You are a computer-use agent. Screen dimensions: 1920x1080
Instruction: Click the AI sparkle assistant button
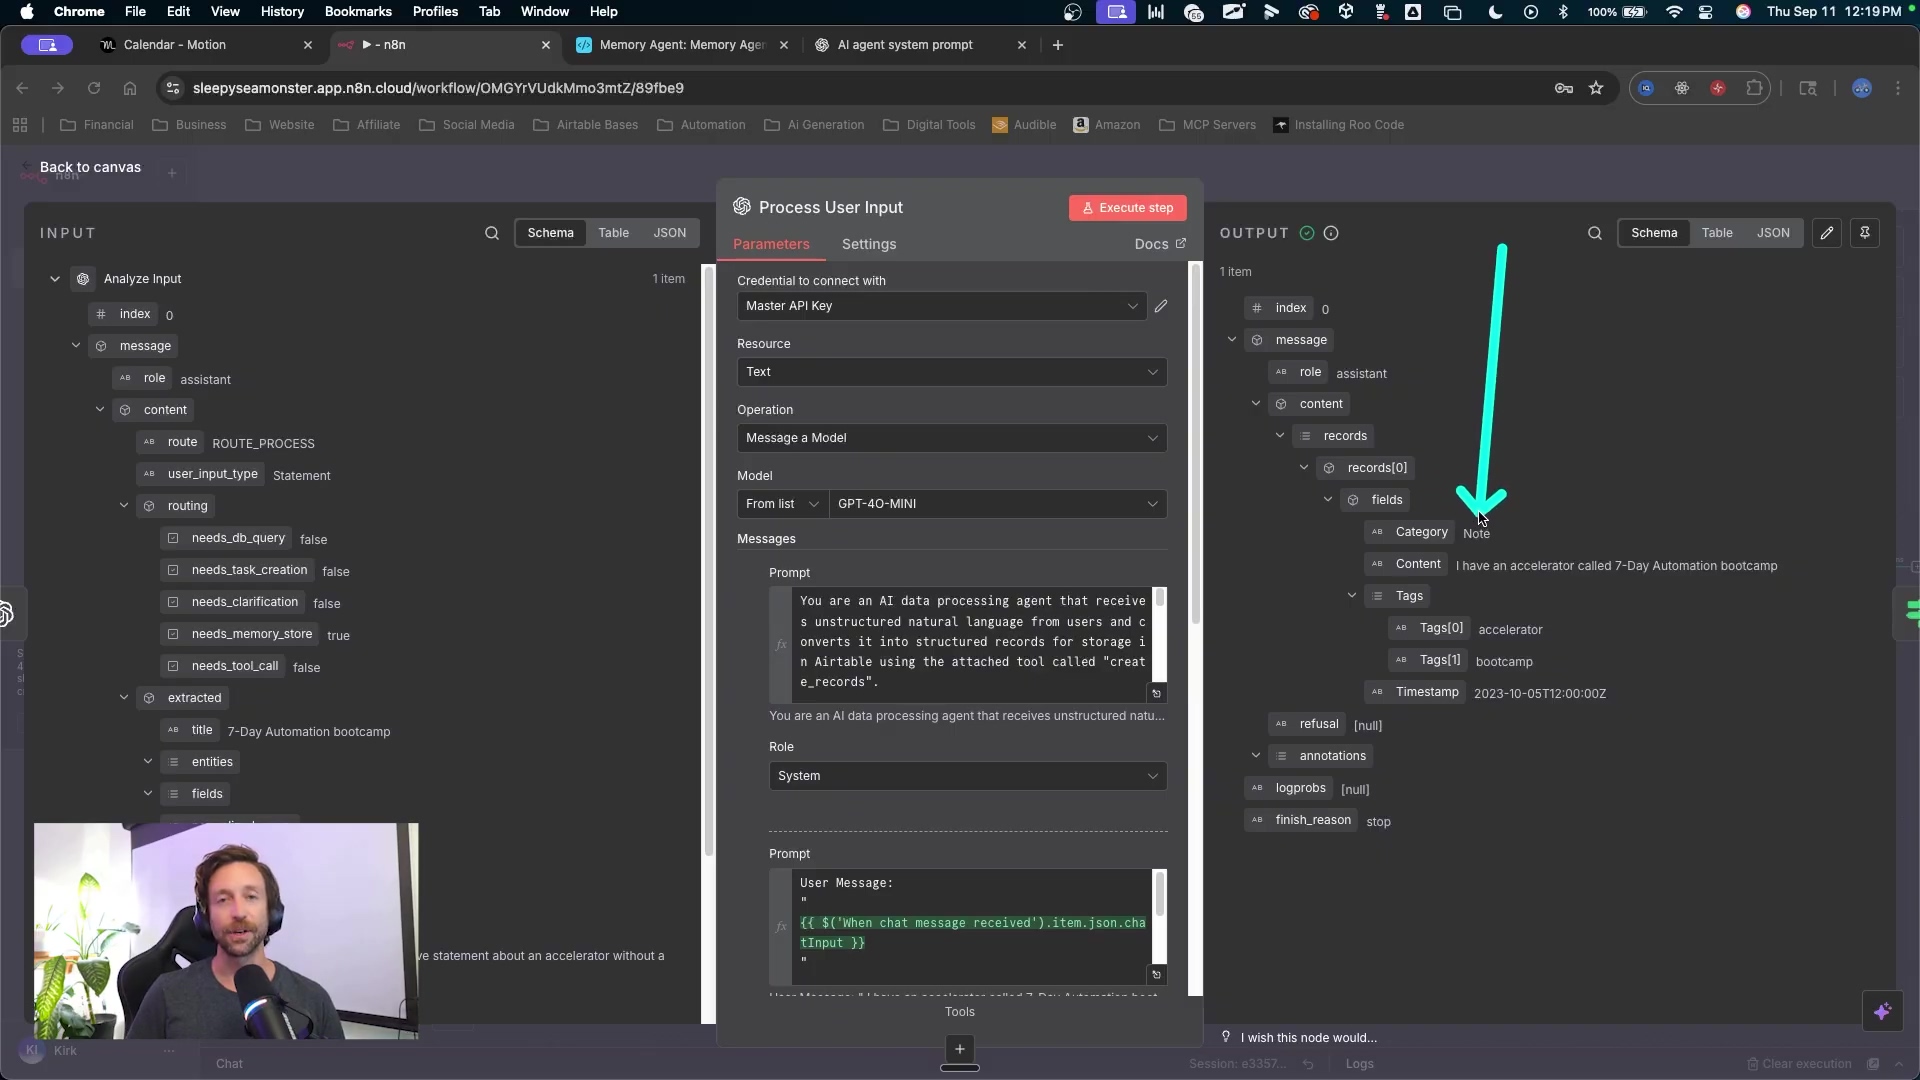[1882, 1011]
